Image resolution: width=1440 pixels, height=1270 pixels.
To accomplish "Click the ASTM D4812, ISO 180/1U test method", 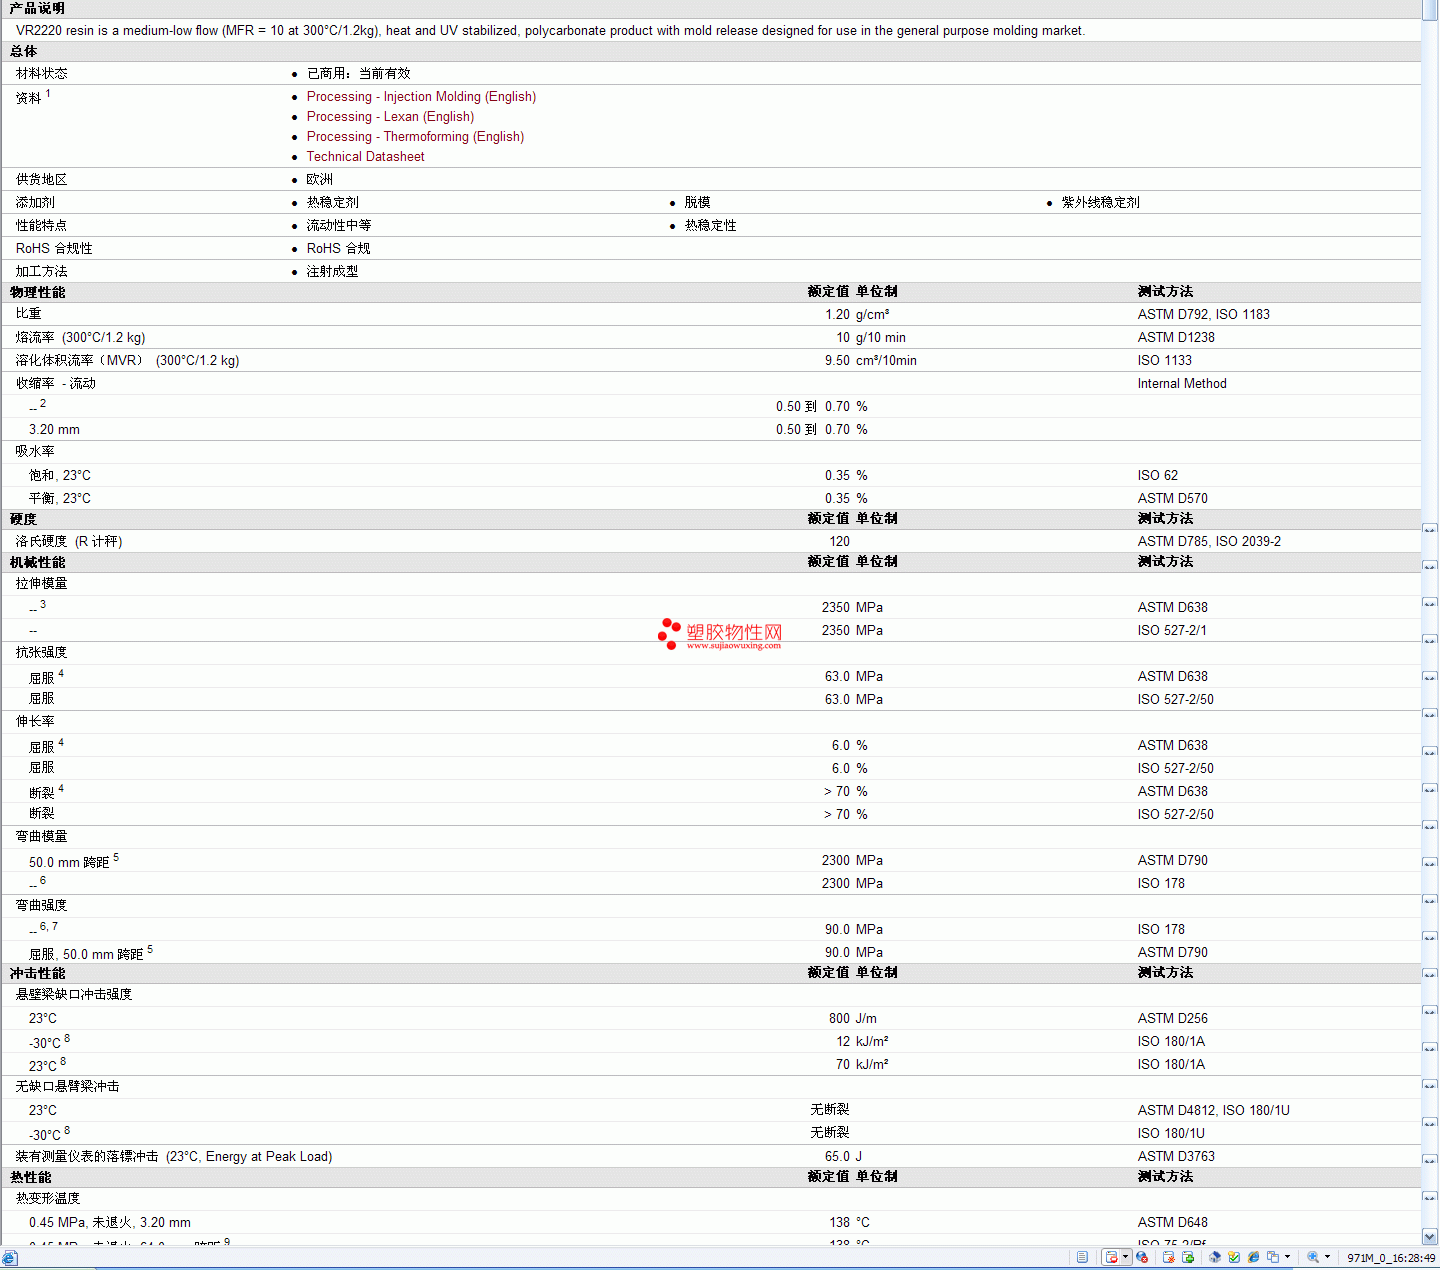I will point(1213,1111).
